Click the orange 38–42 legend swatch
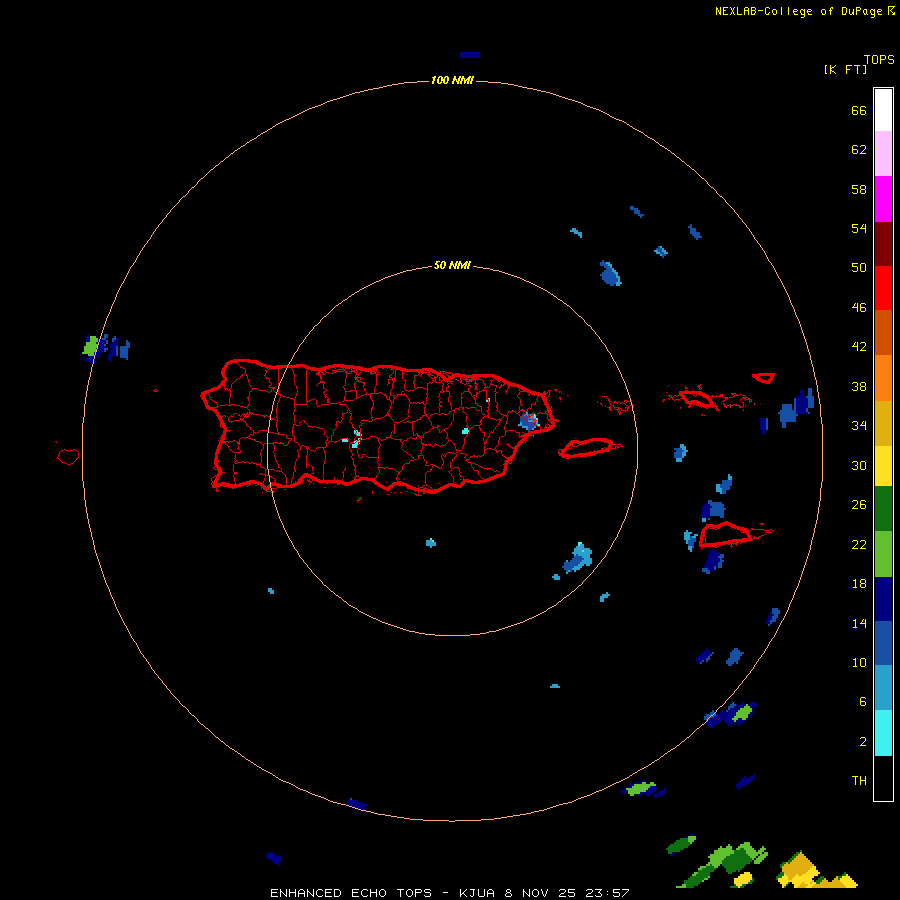 point(883,378)
